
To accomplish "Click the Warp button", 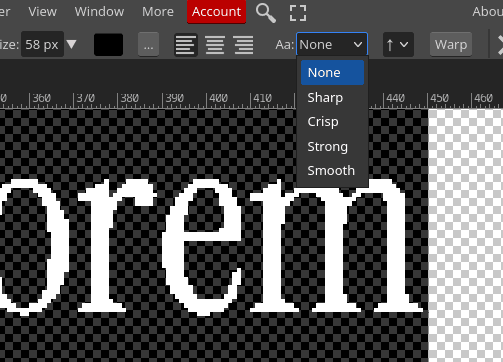I will click(x=451, y=44).
